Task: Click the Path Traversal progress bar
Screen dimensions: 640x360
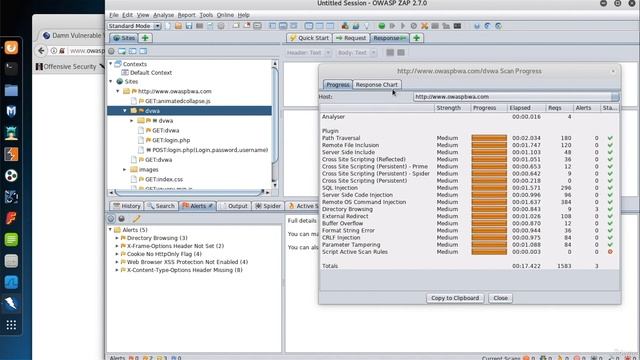Action: [489, 138]
